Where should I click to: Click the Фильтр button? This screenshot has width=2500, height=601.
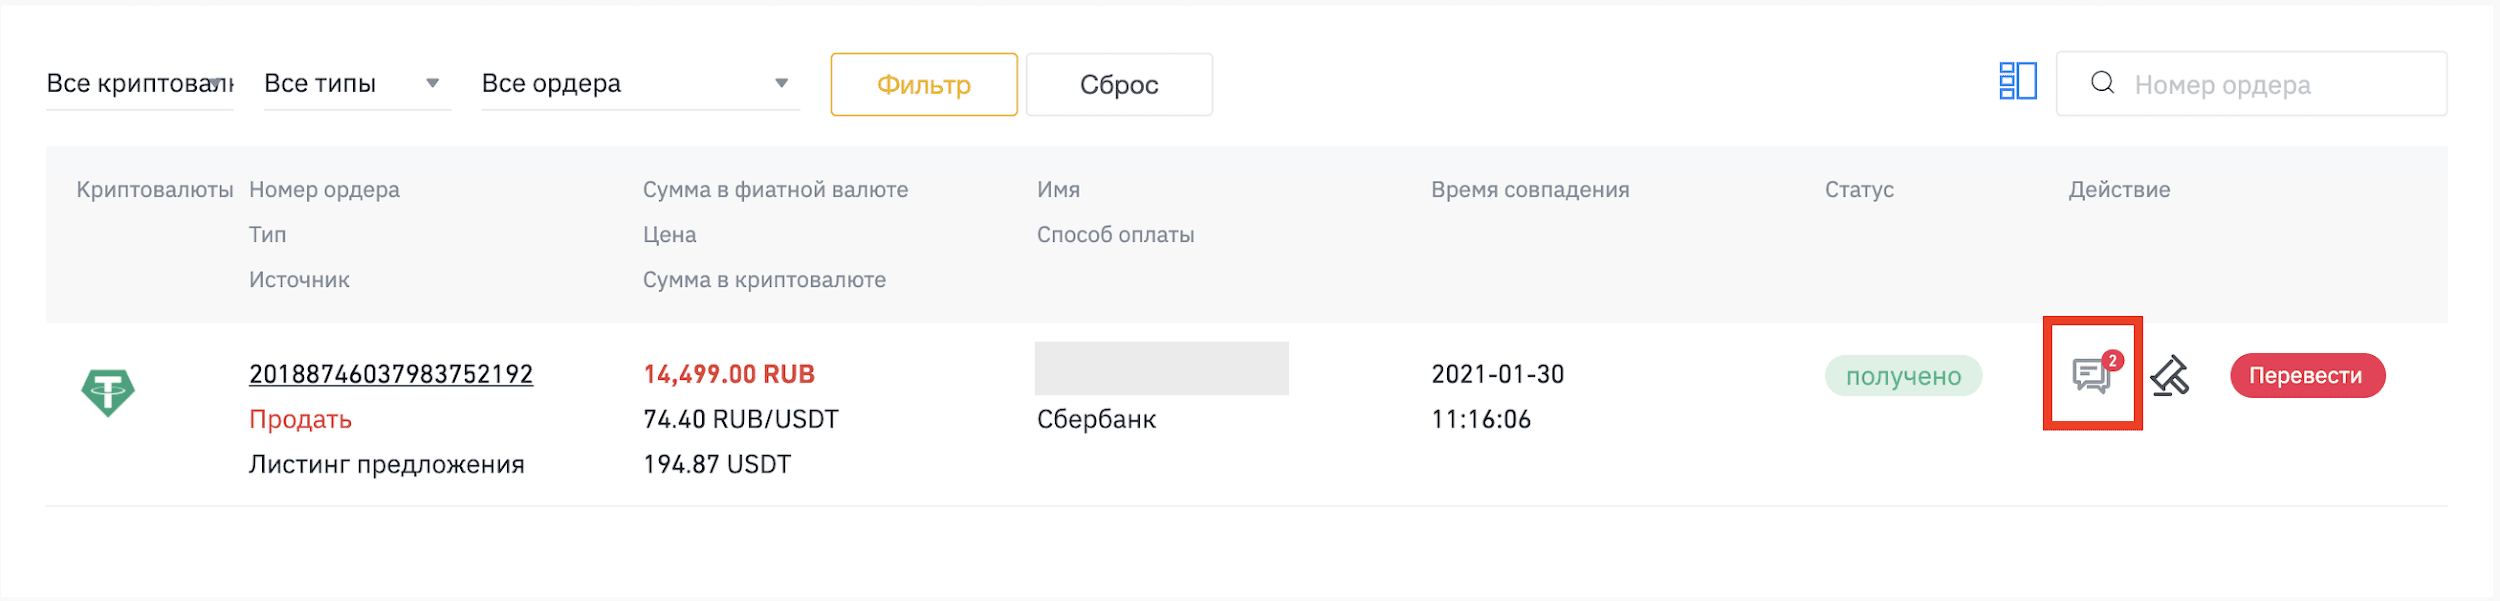pyautogui.click(x=924, y=85)
